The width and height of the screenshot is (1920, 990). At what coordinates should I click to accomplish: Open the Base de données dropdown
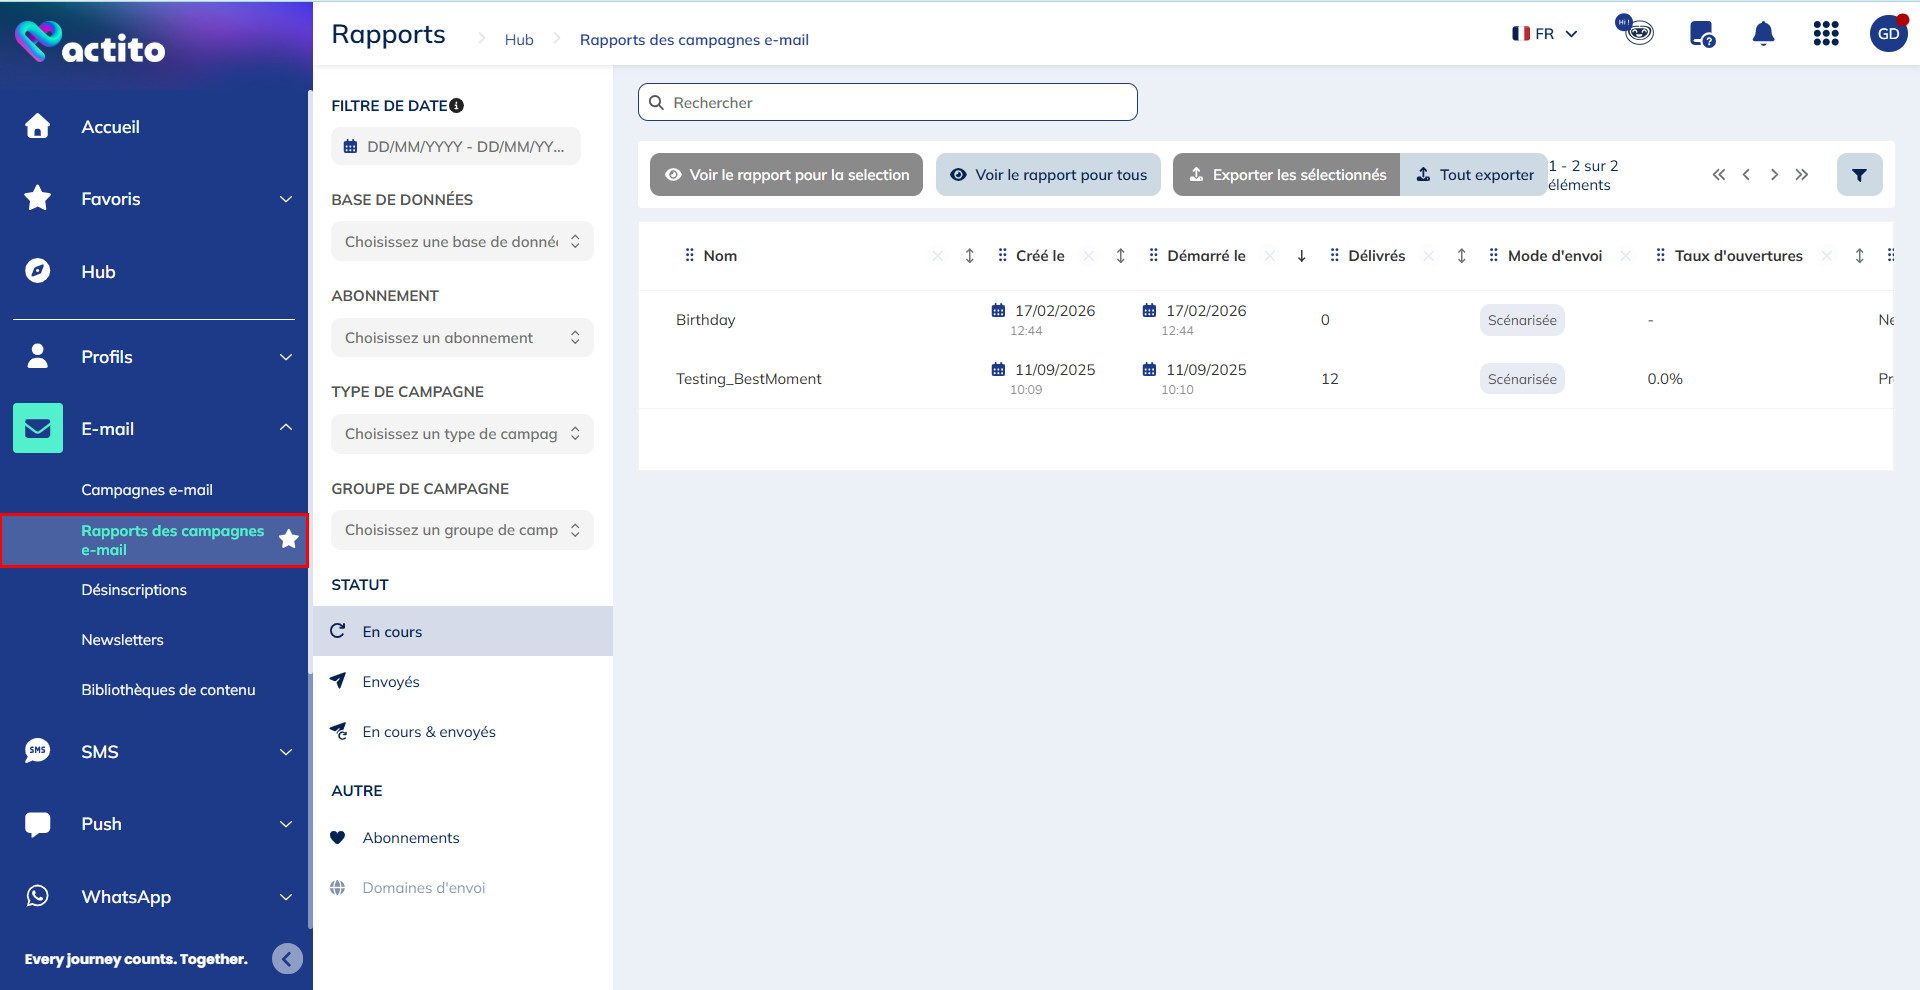[x=462, y=242]
